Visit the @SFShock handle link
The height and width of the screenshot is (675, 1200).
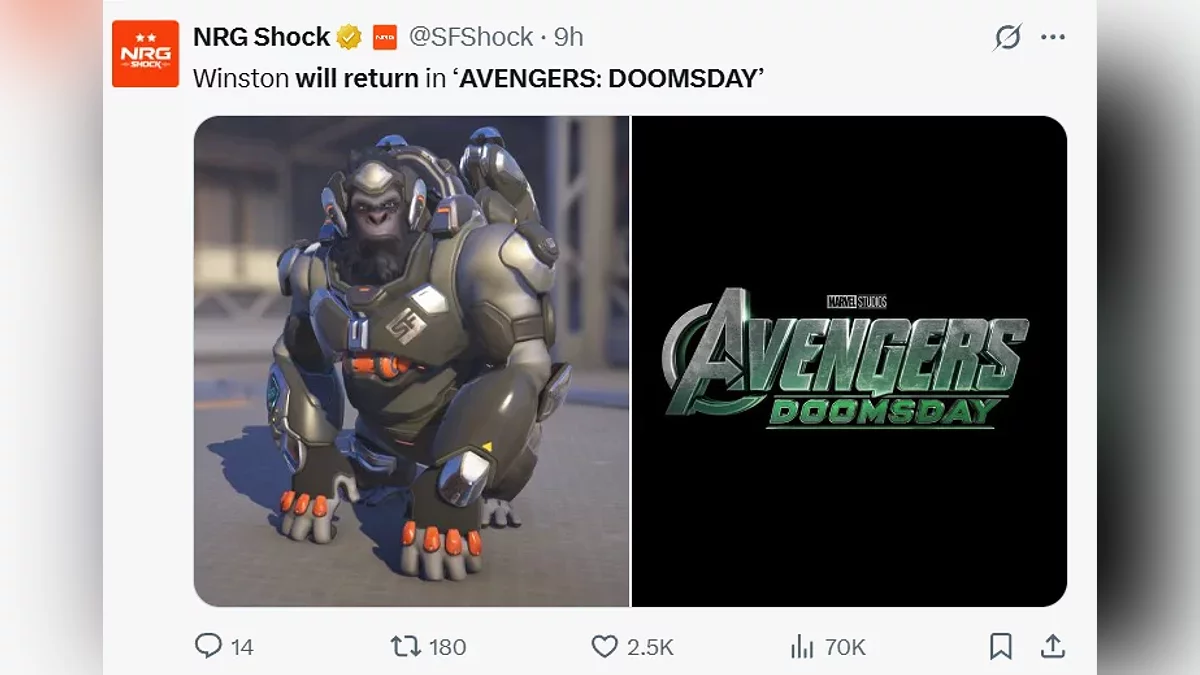click(470, 38)
